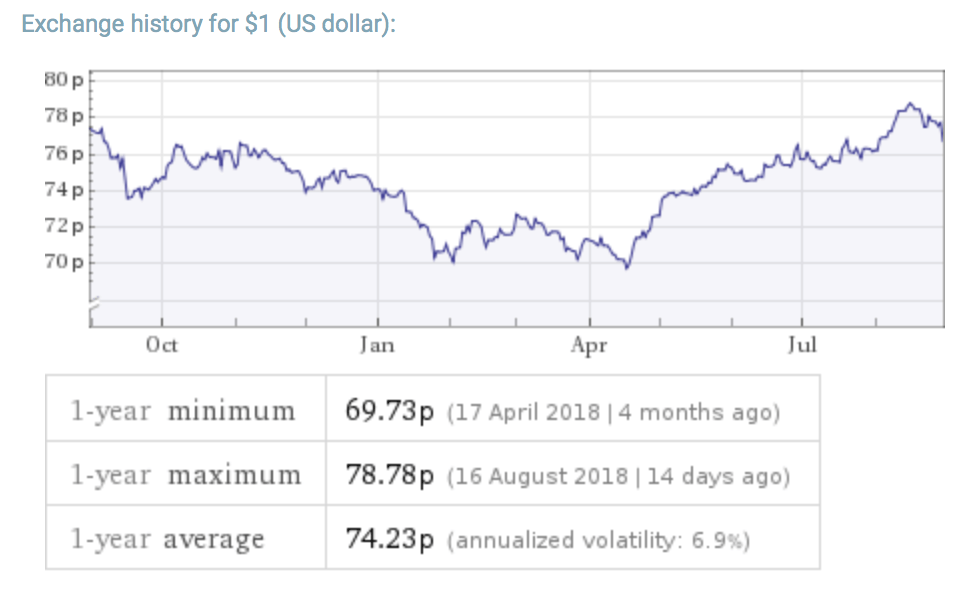Select the 69.73p minimum value

[389, 412]
